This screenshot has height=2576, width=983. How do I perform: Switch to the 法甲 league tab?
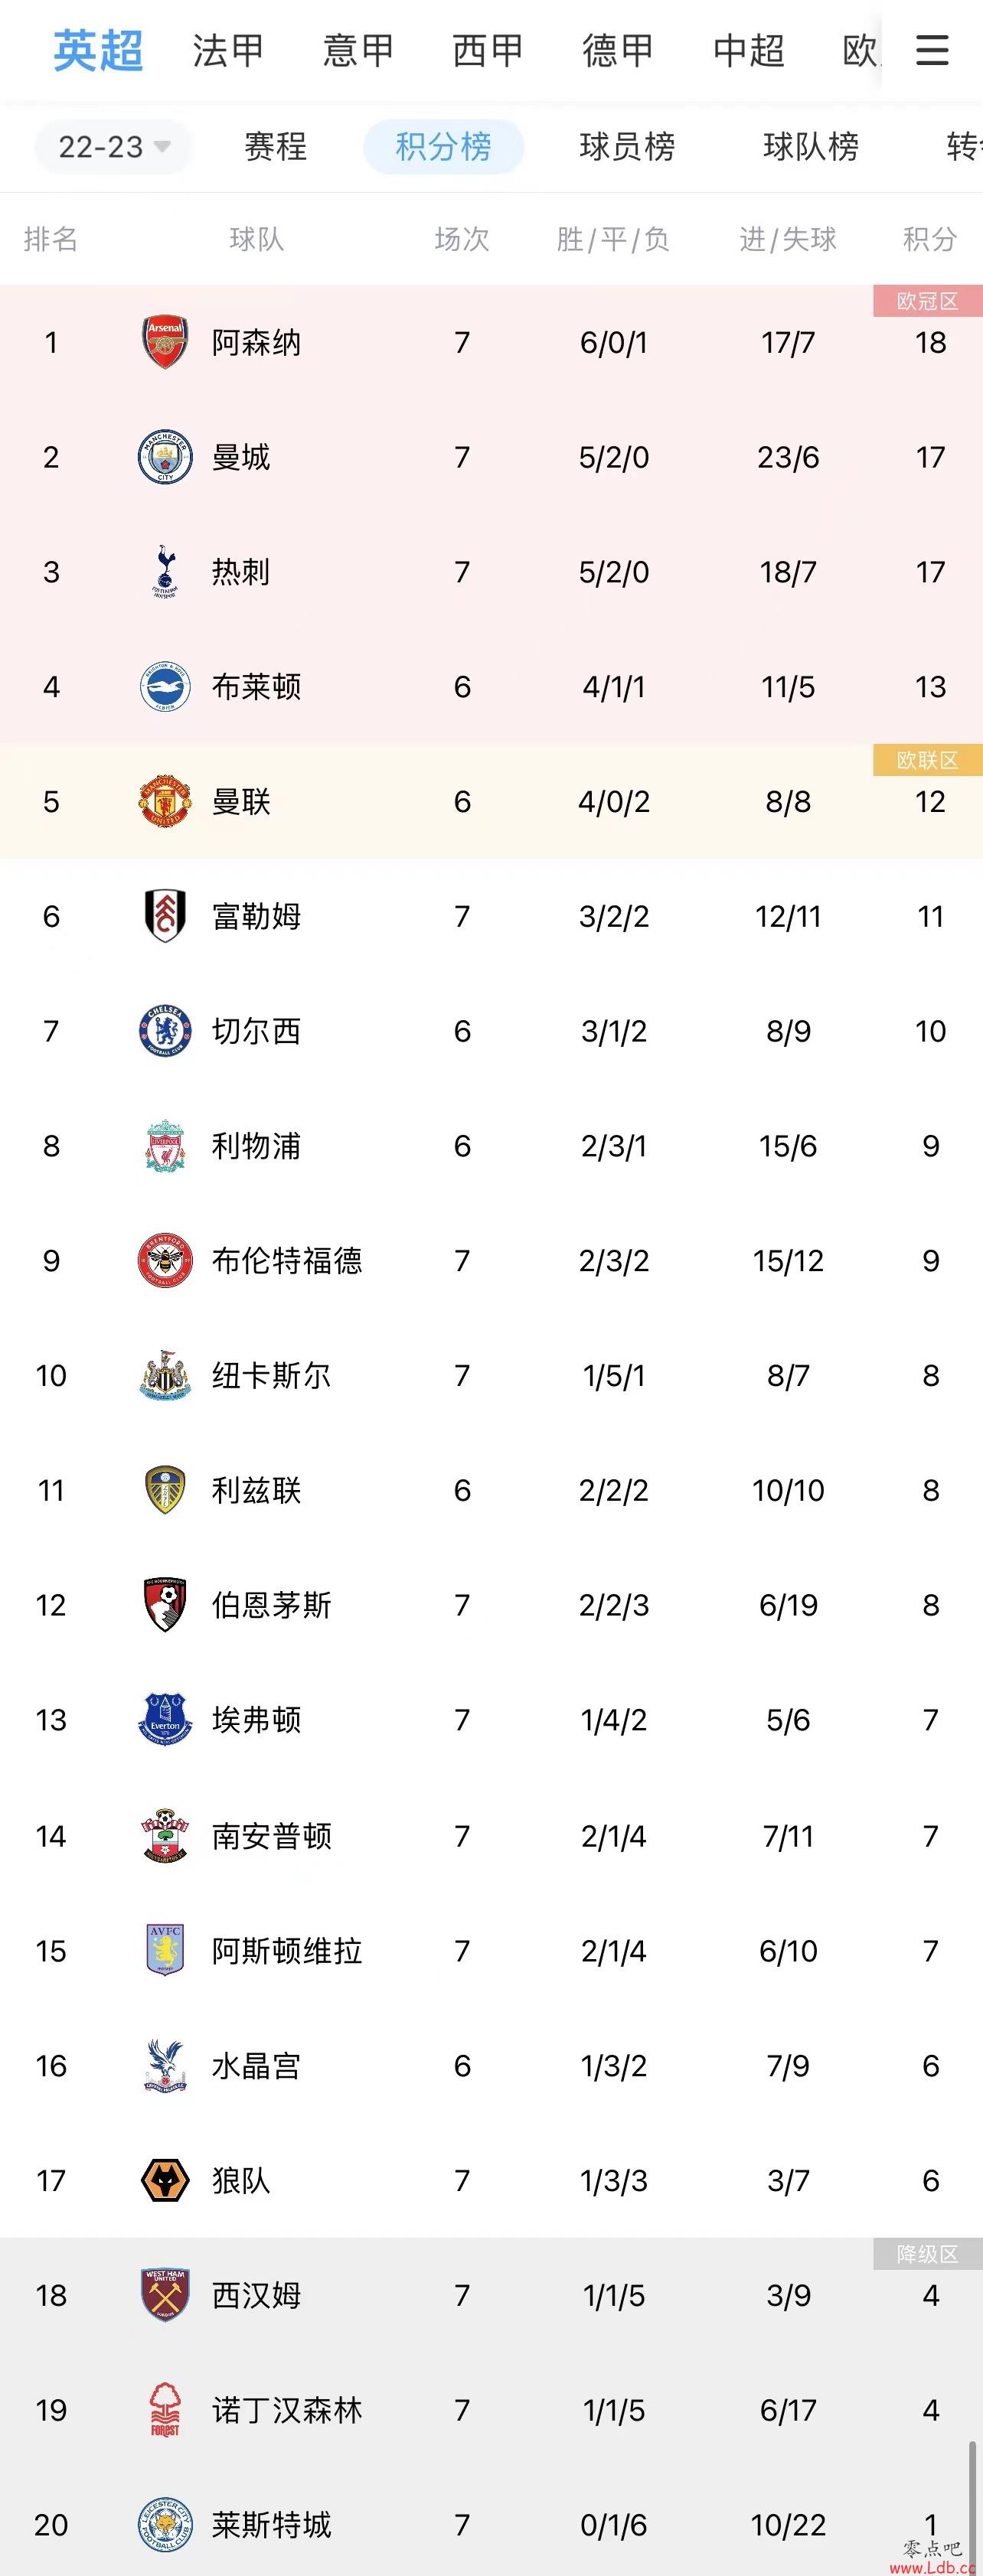pos(228,50)
